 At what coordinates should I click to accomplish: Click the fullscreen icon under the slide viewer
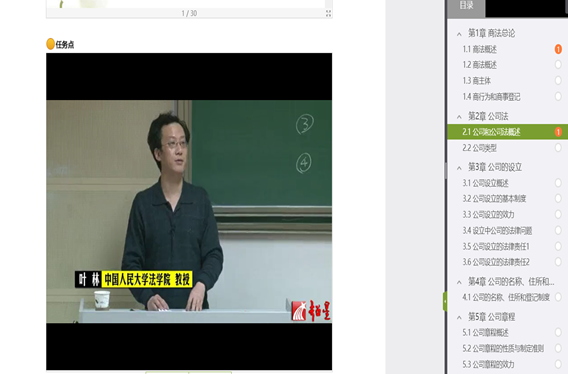[328, 13]
